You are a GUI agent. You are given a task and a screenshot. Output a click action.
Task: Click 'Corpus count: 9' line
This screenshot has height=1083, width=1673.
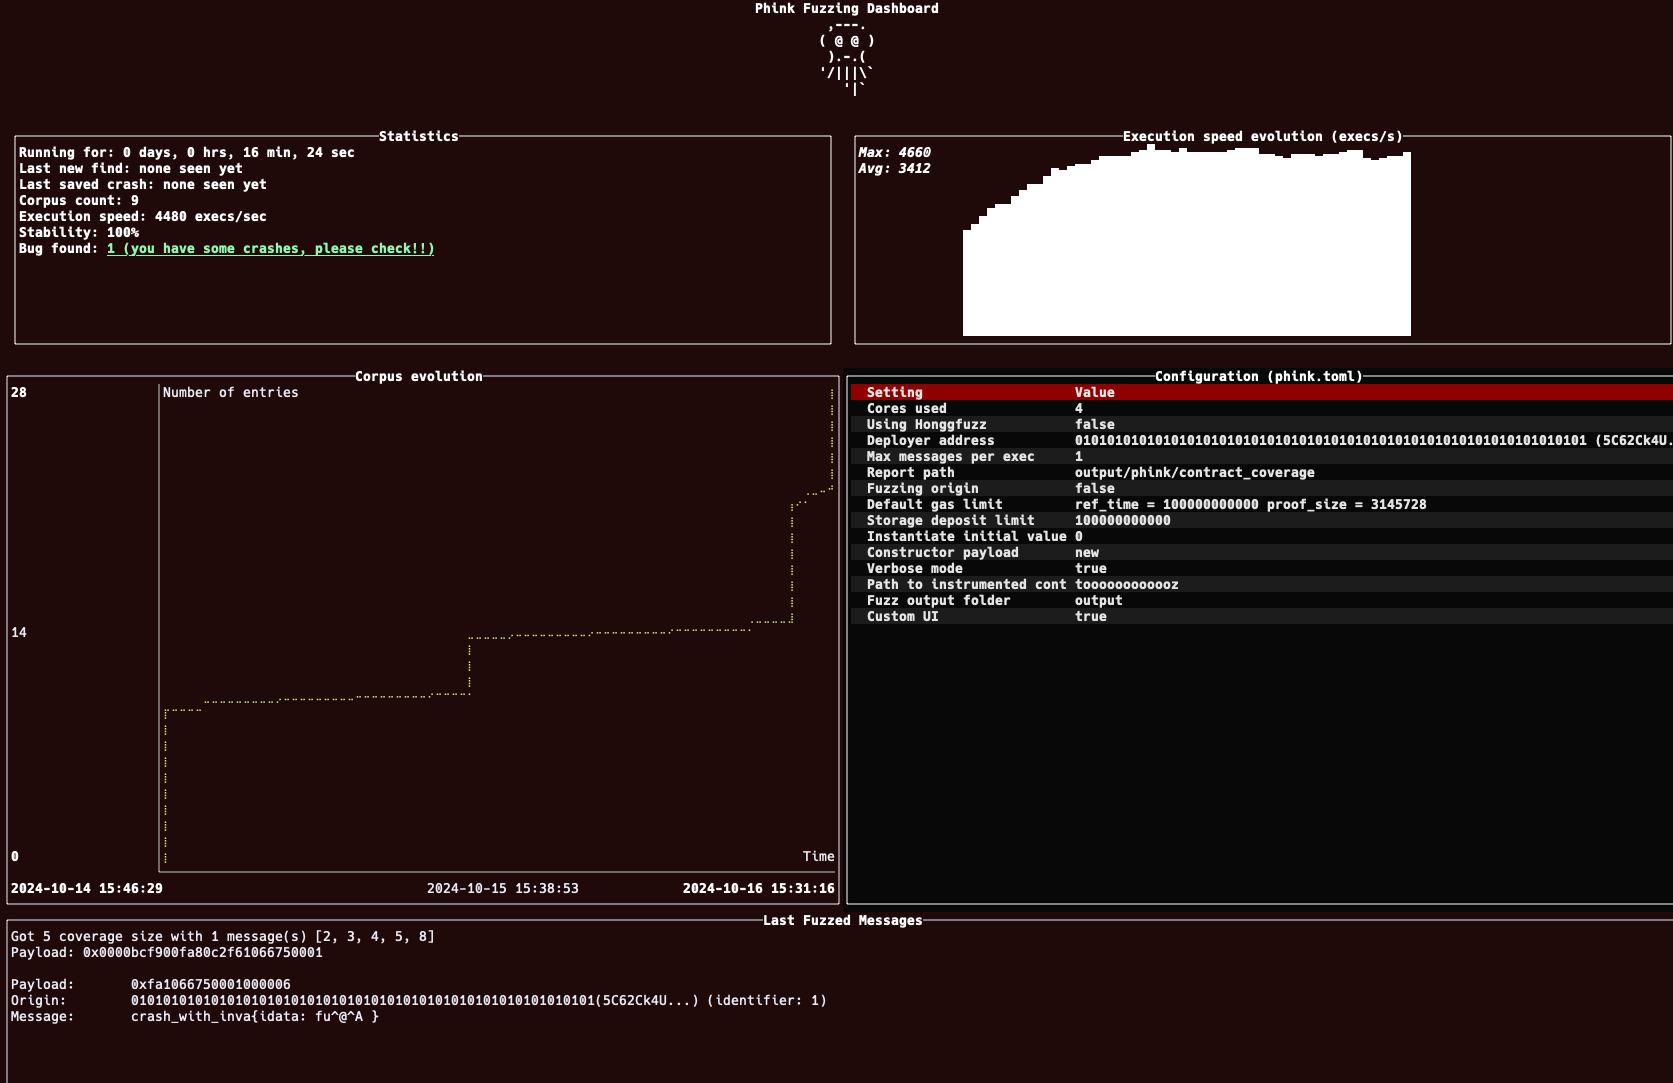coord(78,200)
